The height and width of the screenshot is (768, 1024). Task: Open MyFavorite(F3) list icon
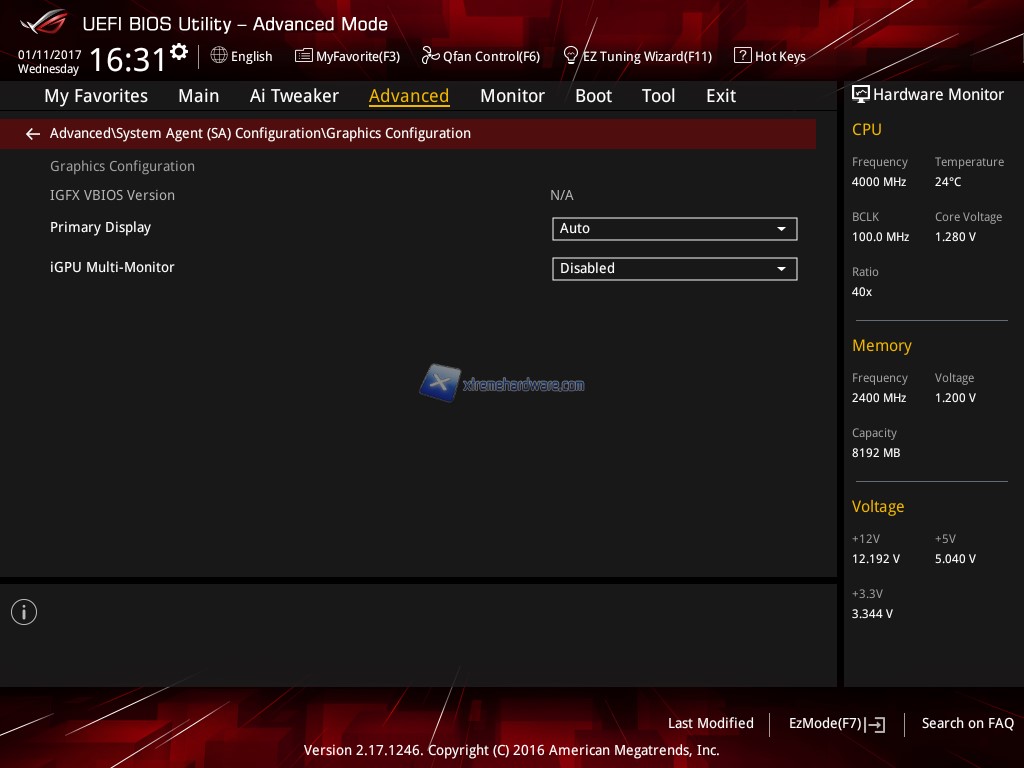(303, 56)
